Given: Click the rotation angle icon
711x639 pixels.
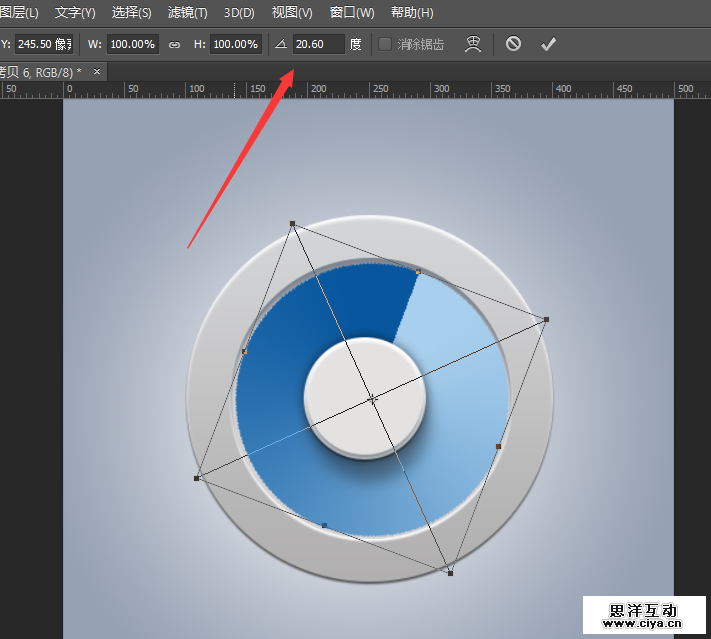Looking at the screenshot, I should (280, 45).
